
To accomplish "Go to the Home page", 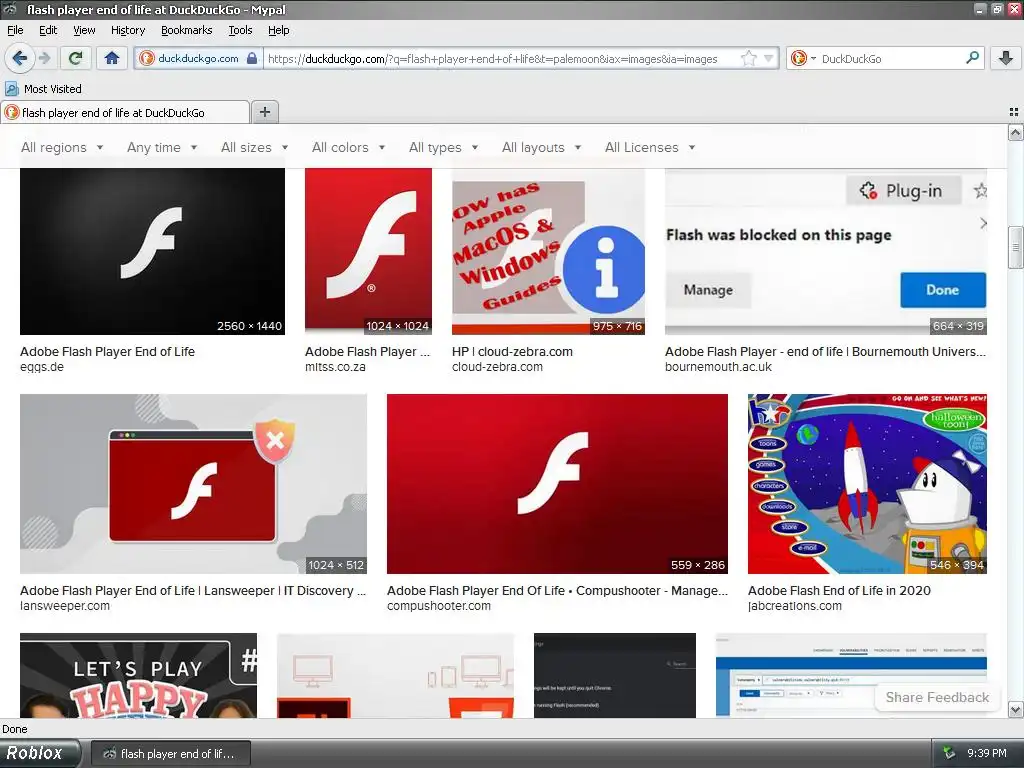I will 112,59.
